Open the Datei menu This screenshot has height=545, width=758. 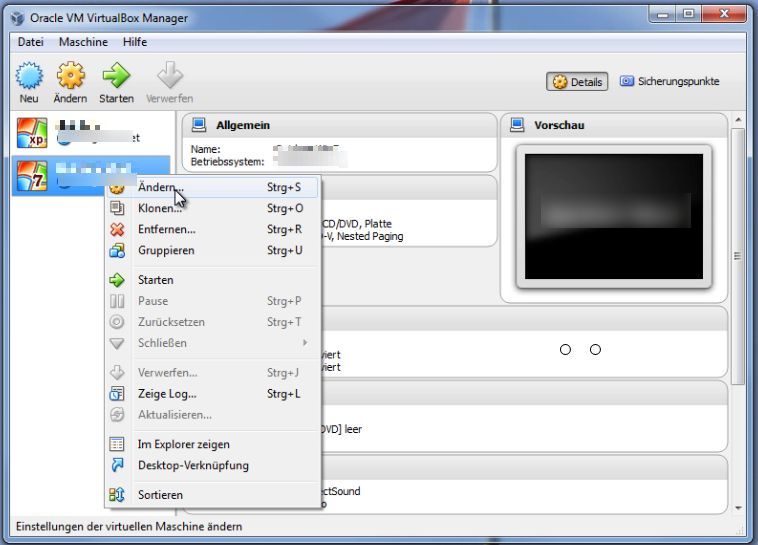click(31, 42)
